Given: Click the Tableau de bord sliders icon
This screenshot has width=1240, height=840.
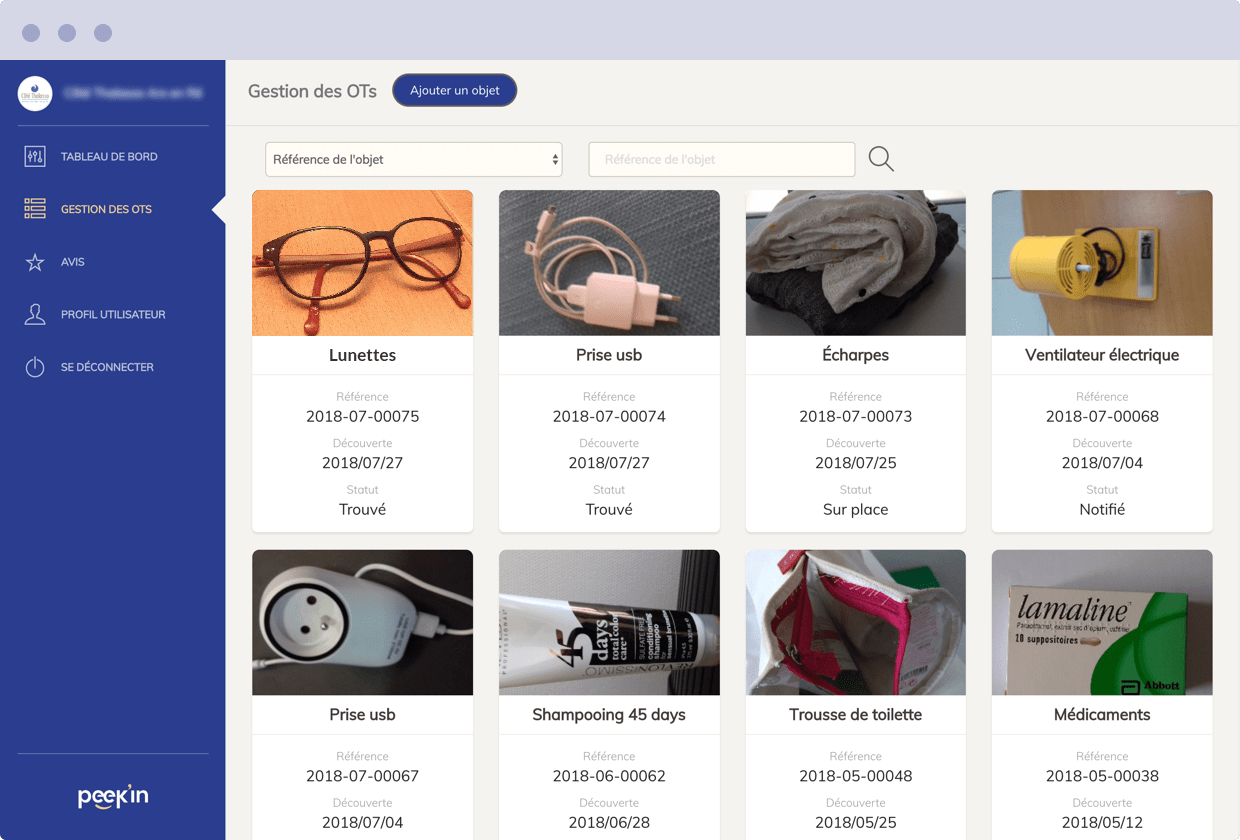Looking at the screenshot, I should coord(35,157).
